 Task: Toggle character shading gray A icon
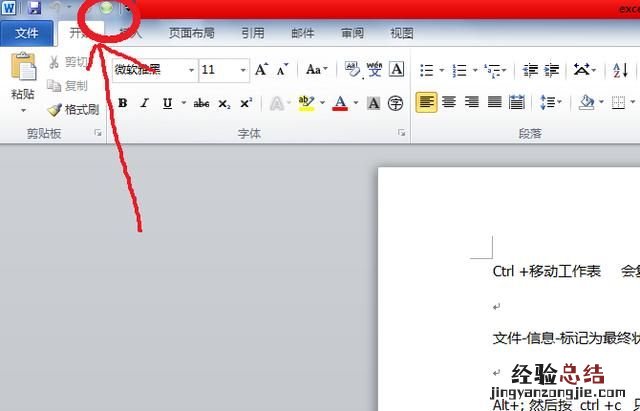pos(373,103)
